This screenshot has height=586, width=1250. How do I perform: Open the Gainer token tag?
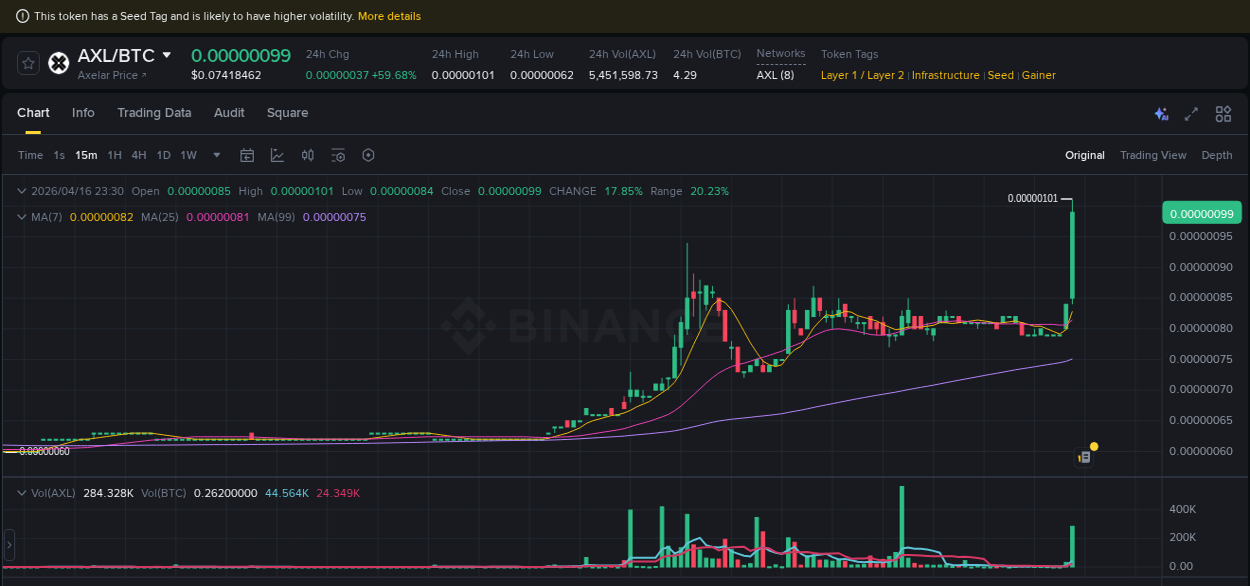pos(1039,75)
